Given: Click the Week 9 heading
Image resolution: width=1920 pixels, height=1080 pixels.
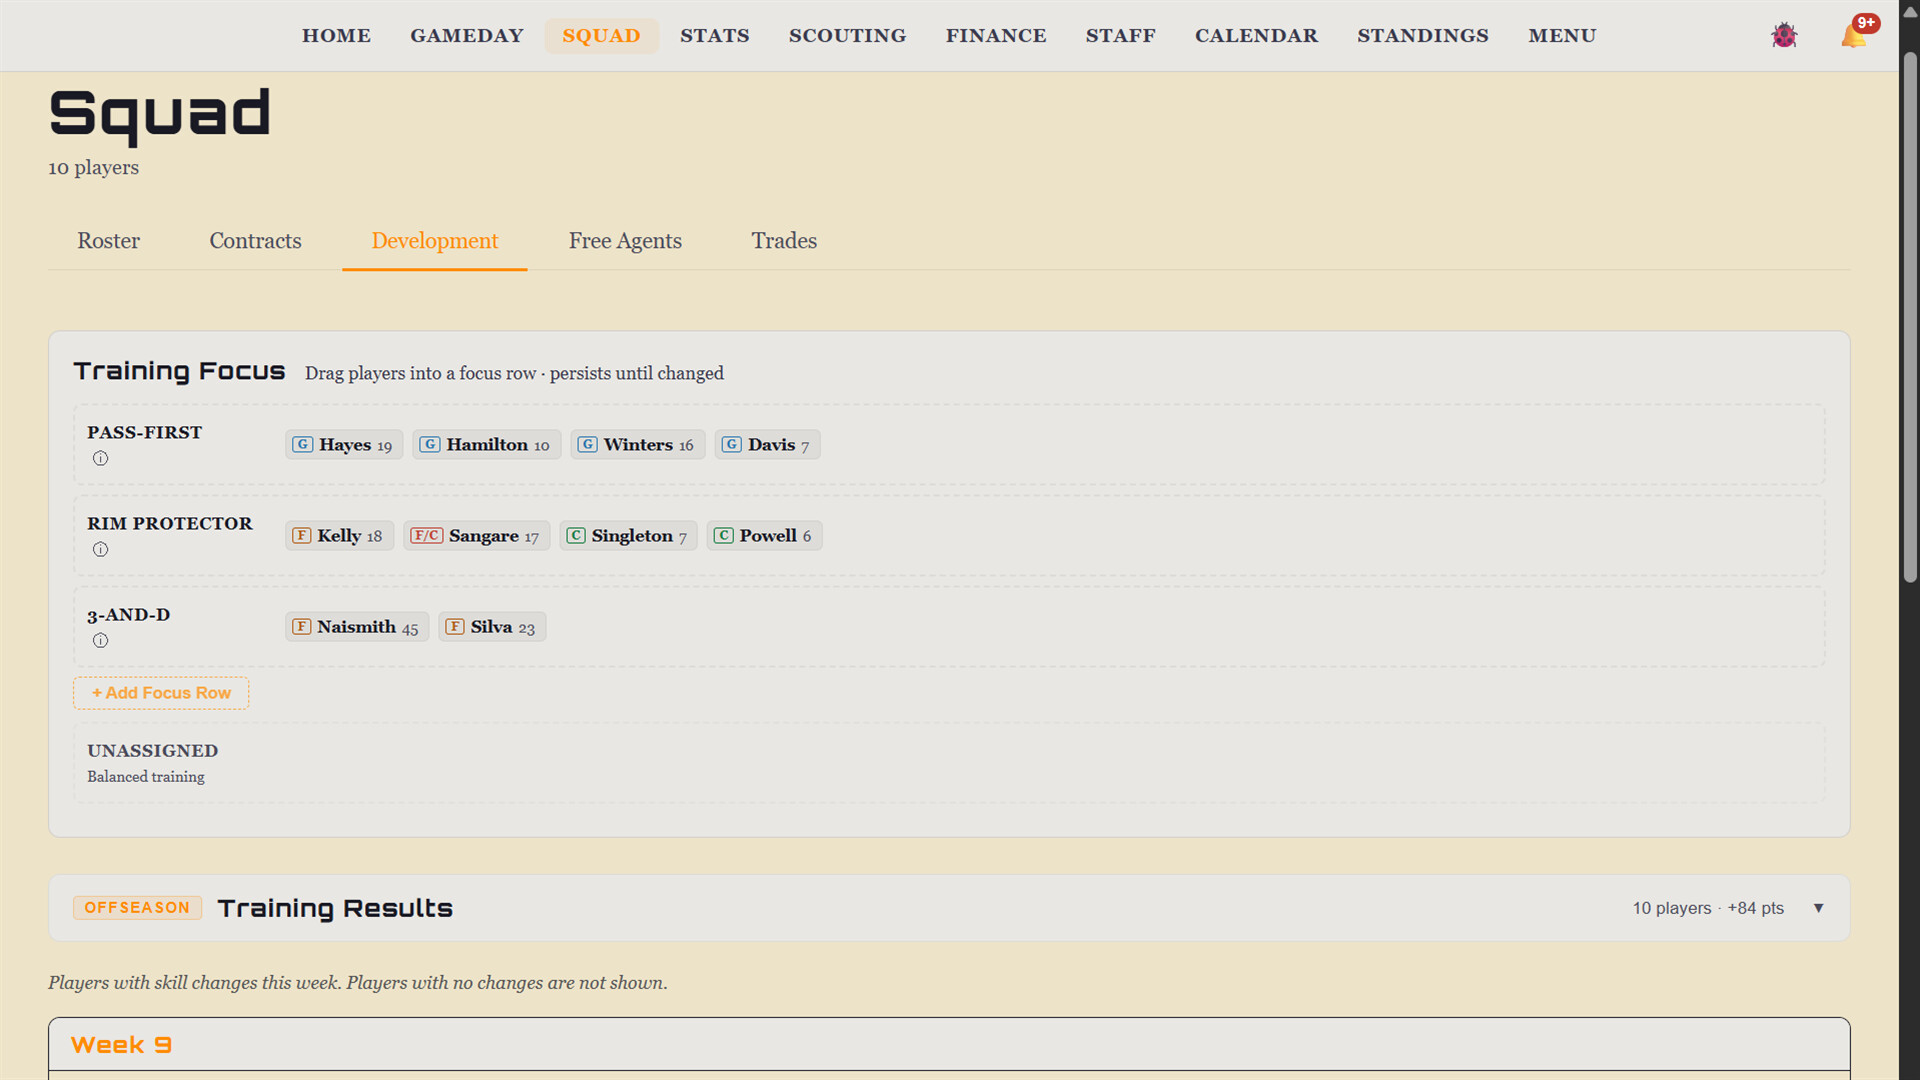Looking at the screenshot, I should pos(121,1045).
